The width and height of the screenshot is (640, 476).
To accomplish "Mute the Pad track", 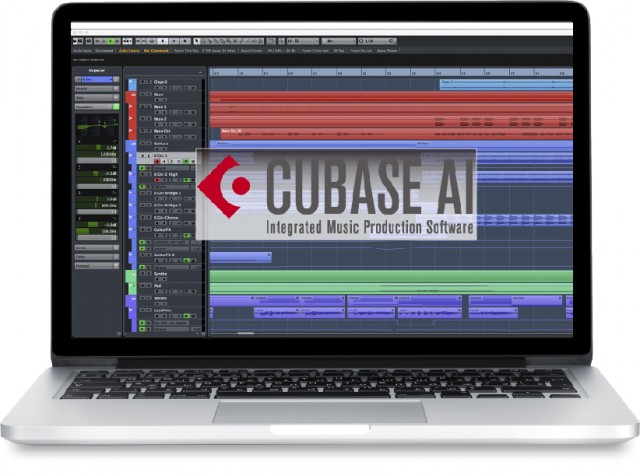I will [x=143, y=286].
